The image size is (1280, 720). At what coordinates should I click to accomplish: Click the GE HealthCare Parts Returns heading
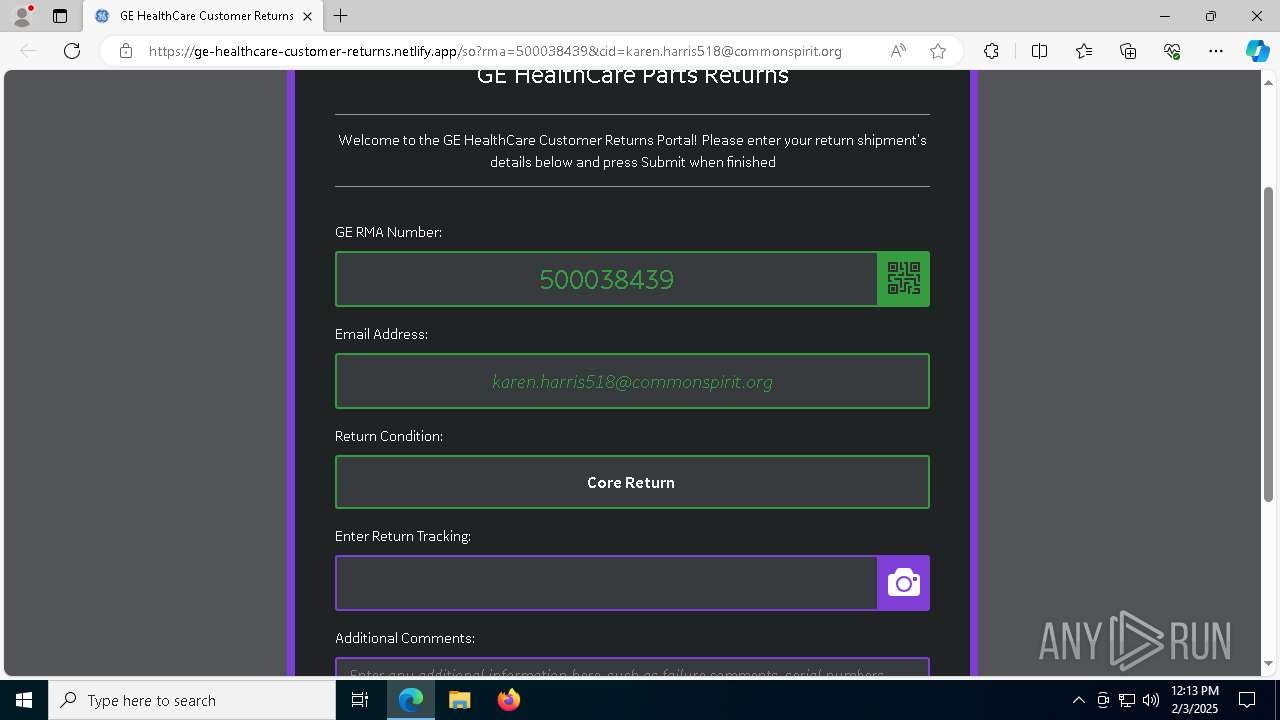(x=632, y=76)
